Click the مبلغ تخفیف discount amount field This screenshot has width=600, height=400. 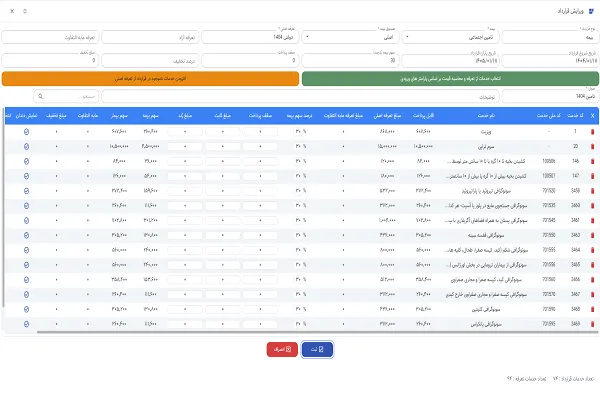pos(50,60)
